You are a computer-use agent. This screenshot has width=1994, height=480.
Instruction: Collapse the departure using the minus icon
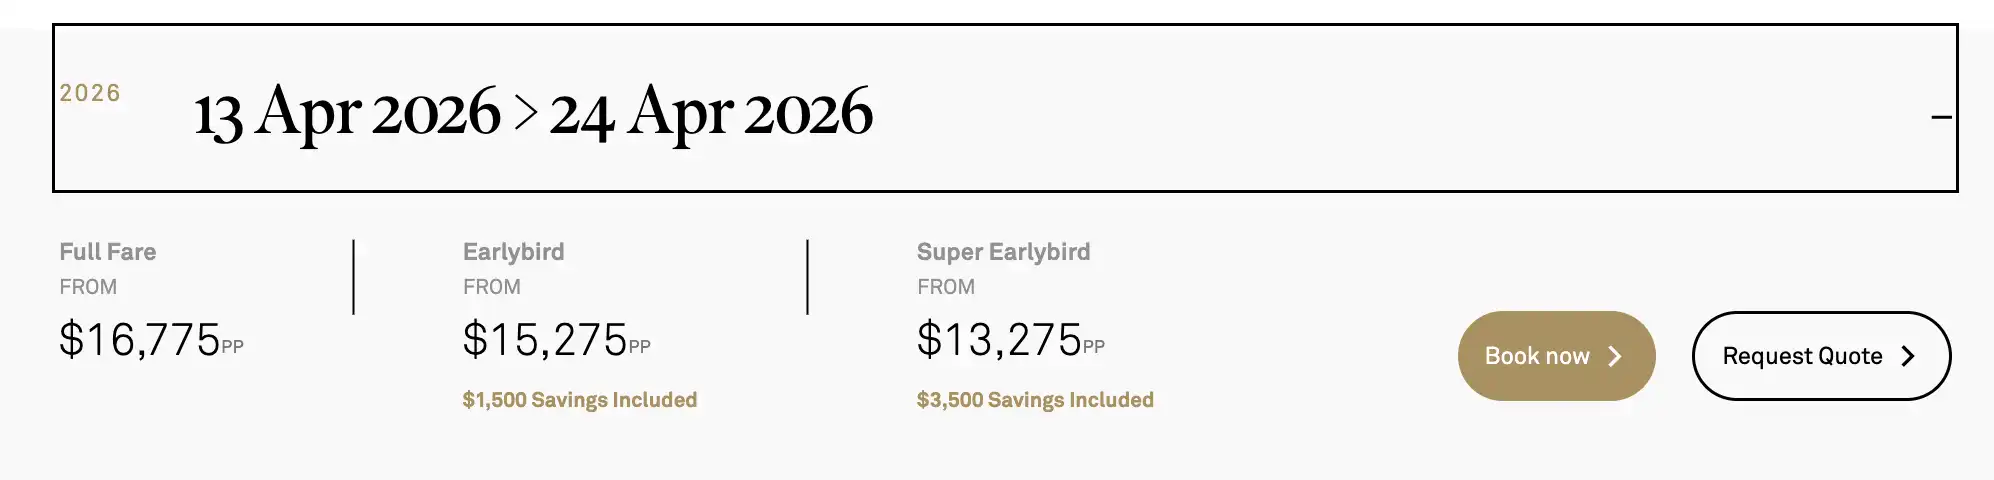coord(1940,117)
